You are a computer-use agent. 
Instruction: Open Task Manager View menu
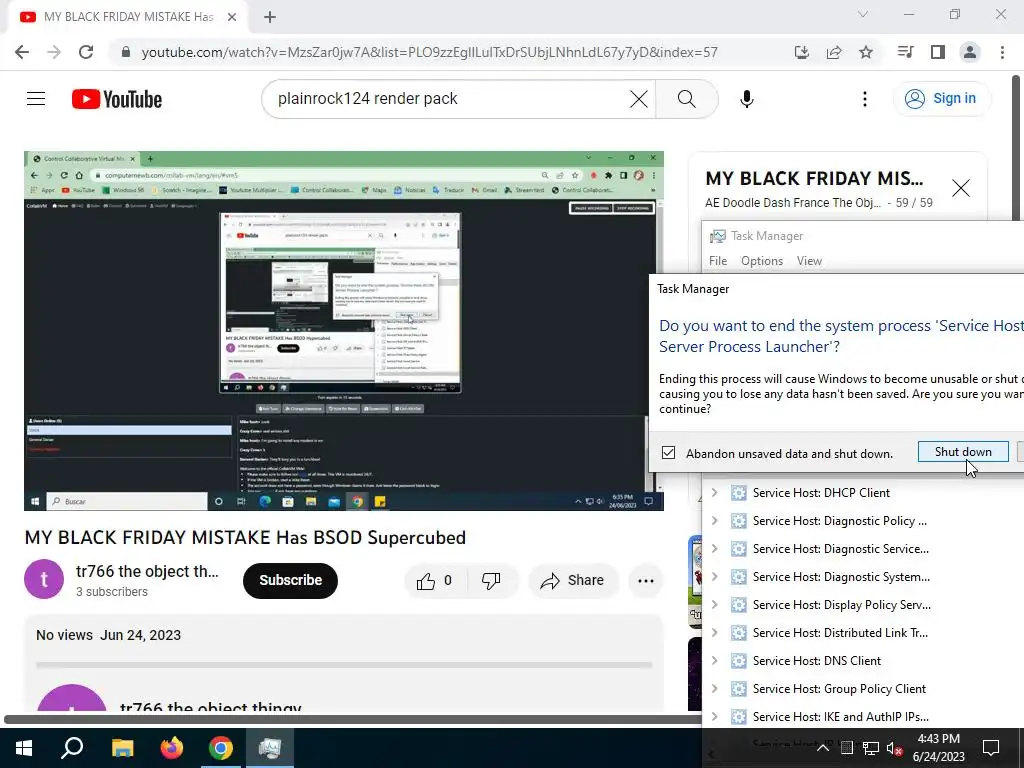809,261
